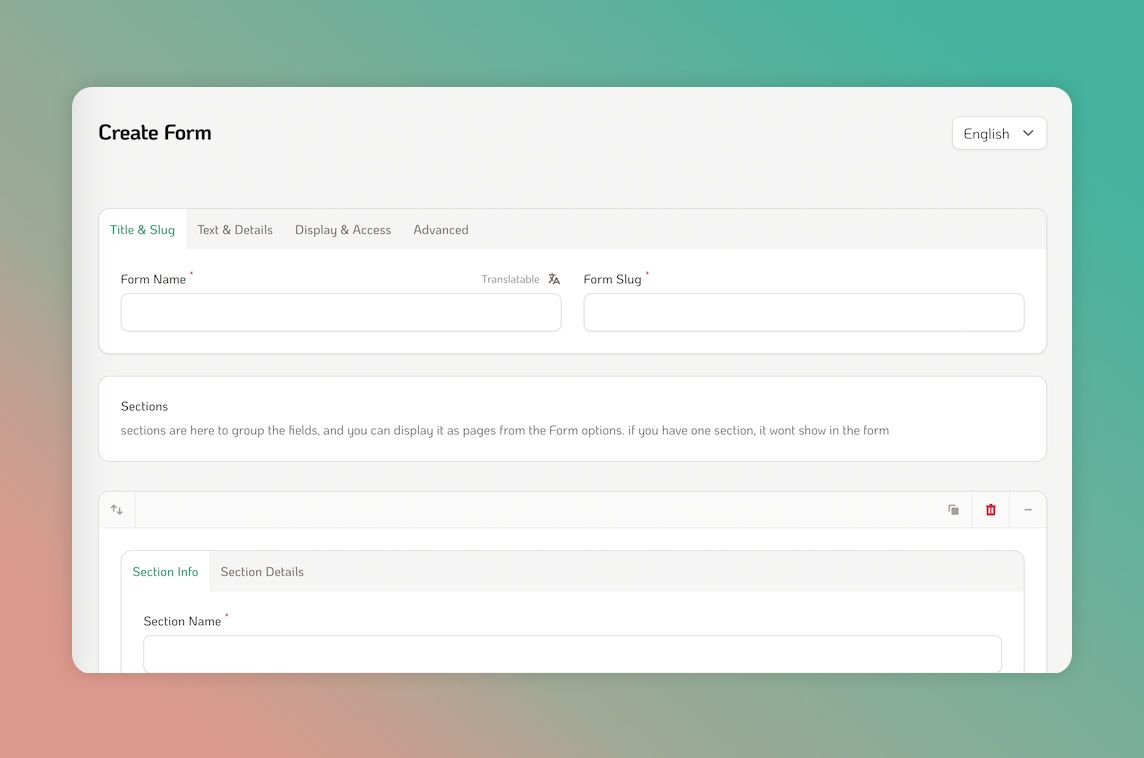Open the Display & Access tab
This screenshot has width=1144, height=758.
tap(342, 229)
